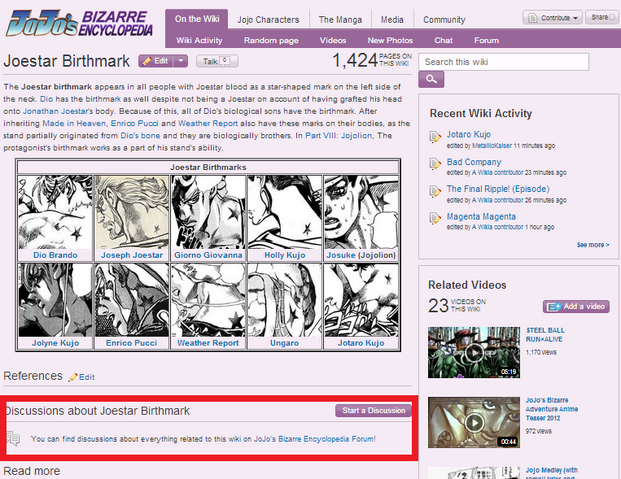Screen dimensions: 621x479
Task: Click the Search this wiki field
Action: [x=503, y=62]
